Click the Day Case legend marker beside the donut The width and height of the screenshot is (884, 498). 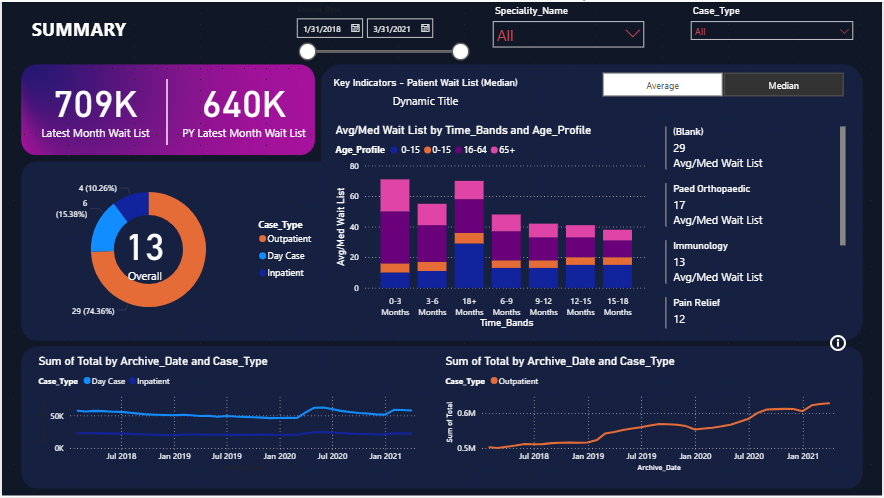click(x=262, y=256)
